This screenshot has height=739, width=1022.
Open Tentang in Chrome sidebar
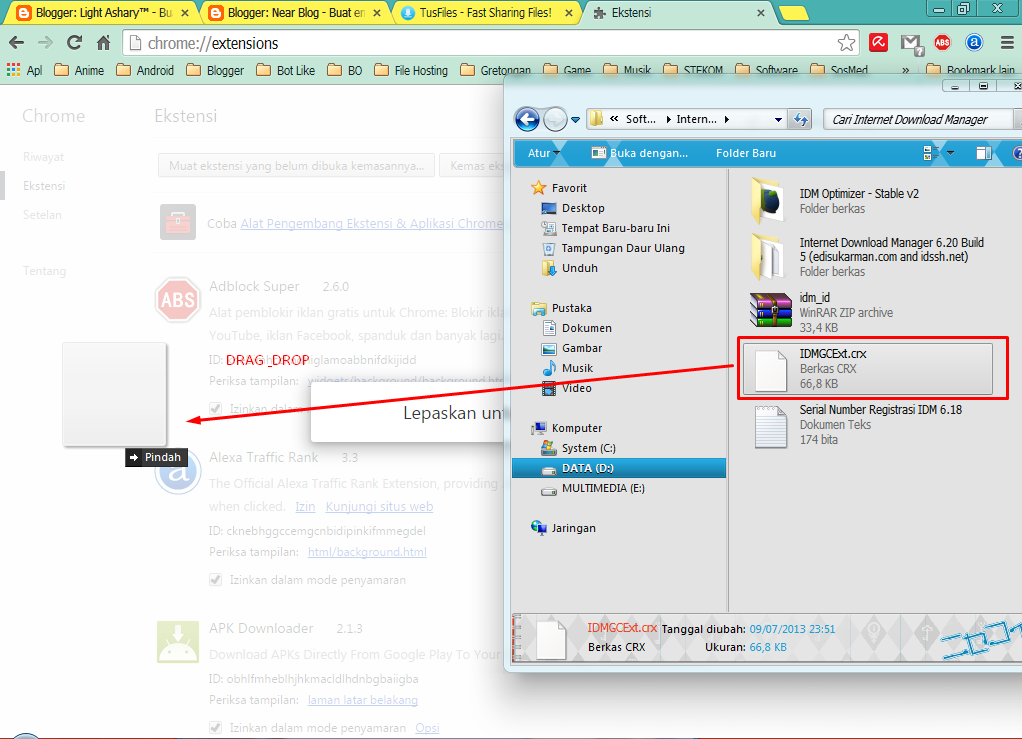coord(44,270)
